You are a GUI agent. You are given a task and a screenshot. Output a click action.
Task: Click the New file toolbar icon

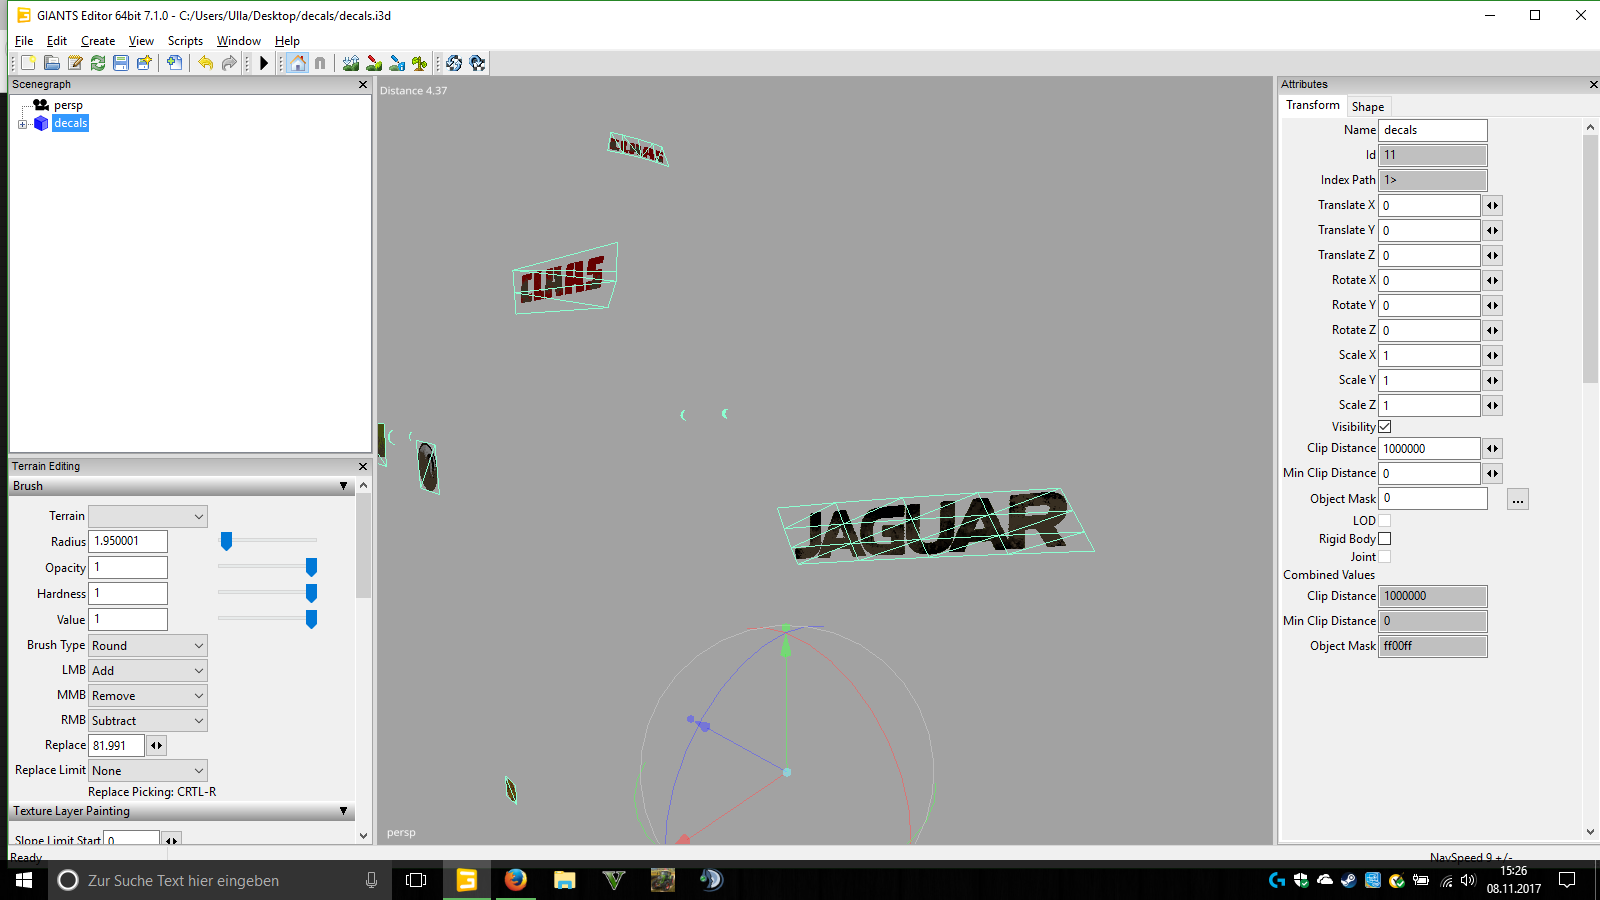point(28,63)
